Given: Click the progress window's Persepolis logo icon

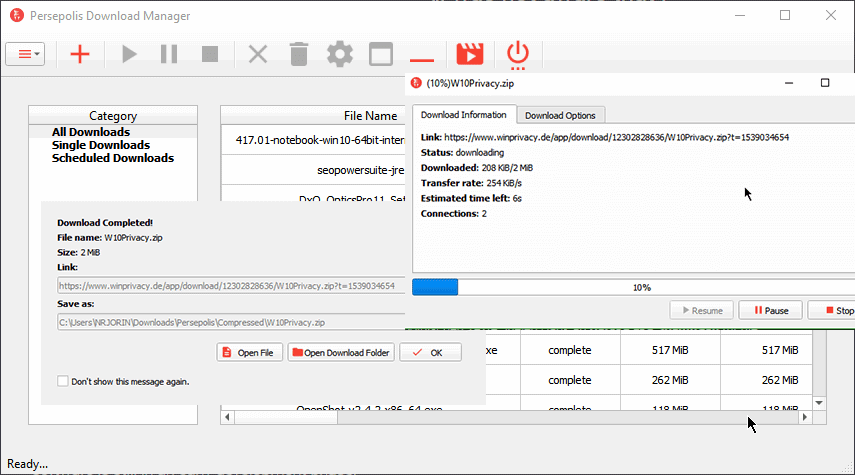Looking at the screenshot, I should 416,83.
